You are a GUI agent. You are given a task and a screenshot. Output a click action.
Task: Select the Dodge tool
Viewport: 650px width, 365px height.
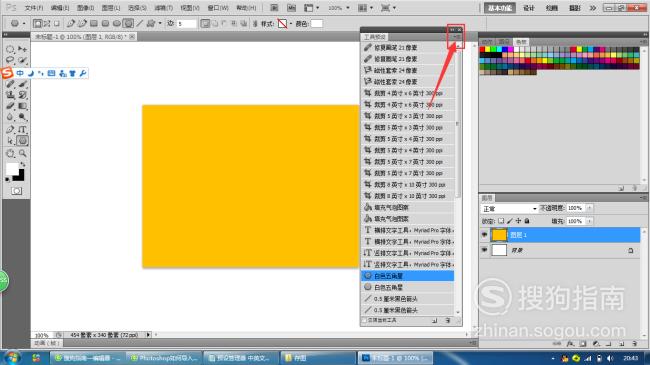click(22, 117)
